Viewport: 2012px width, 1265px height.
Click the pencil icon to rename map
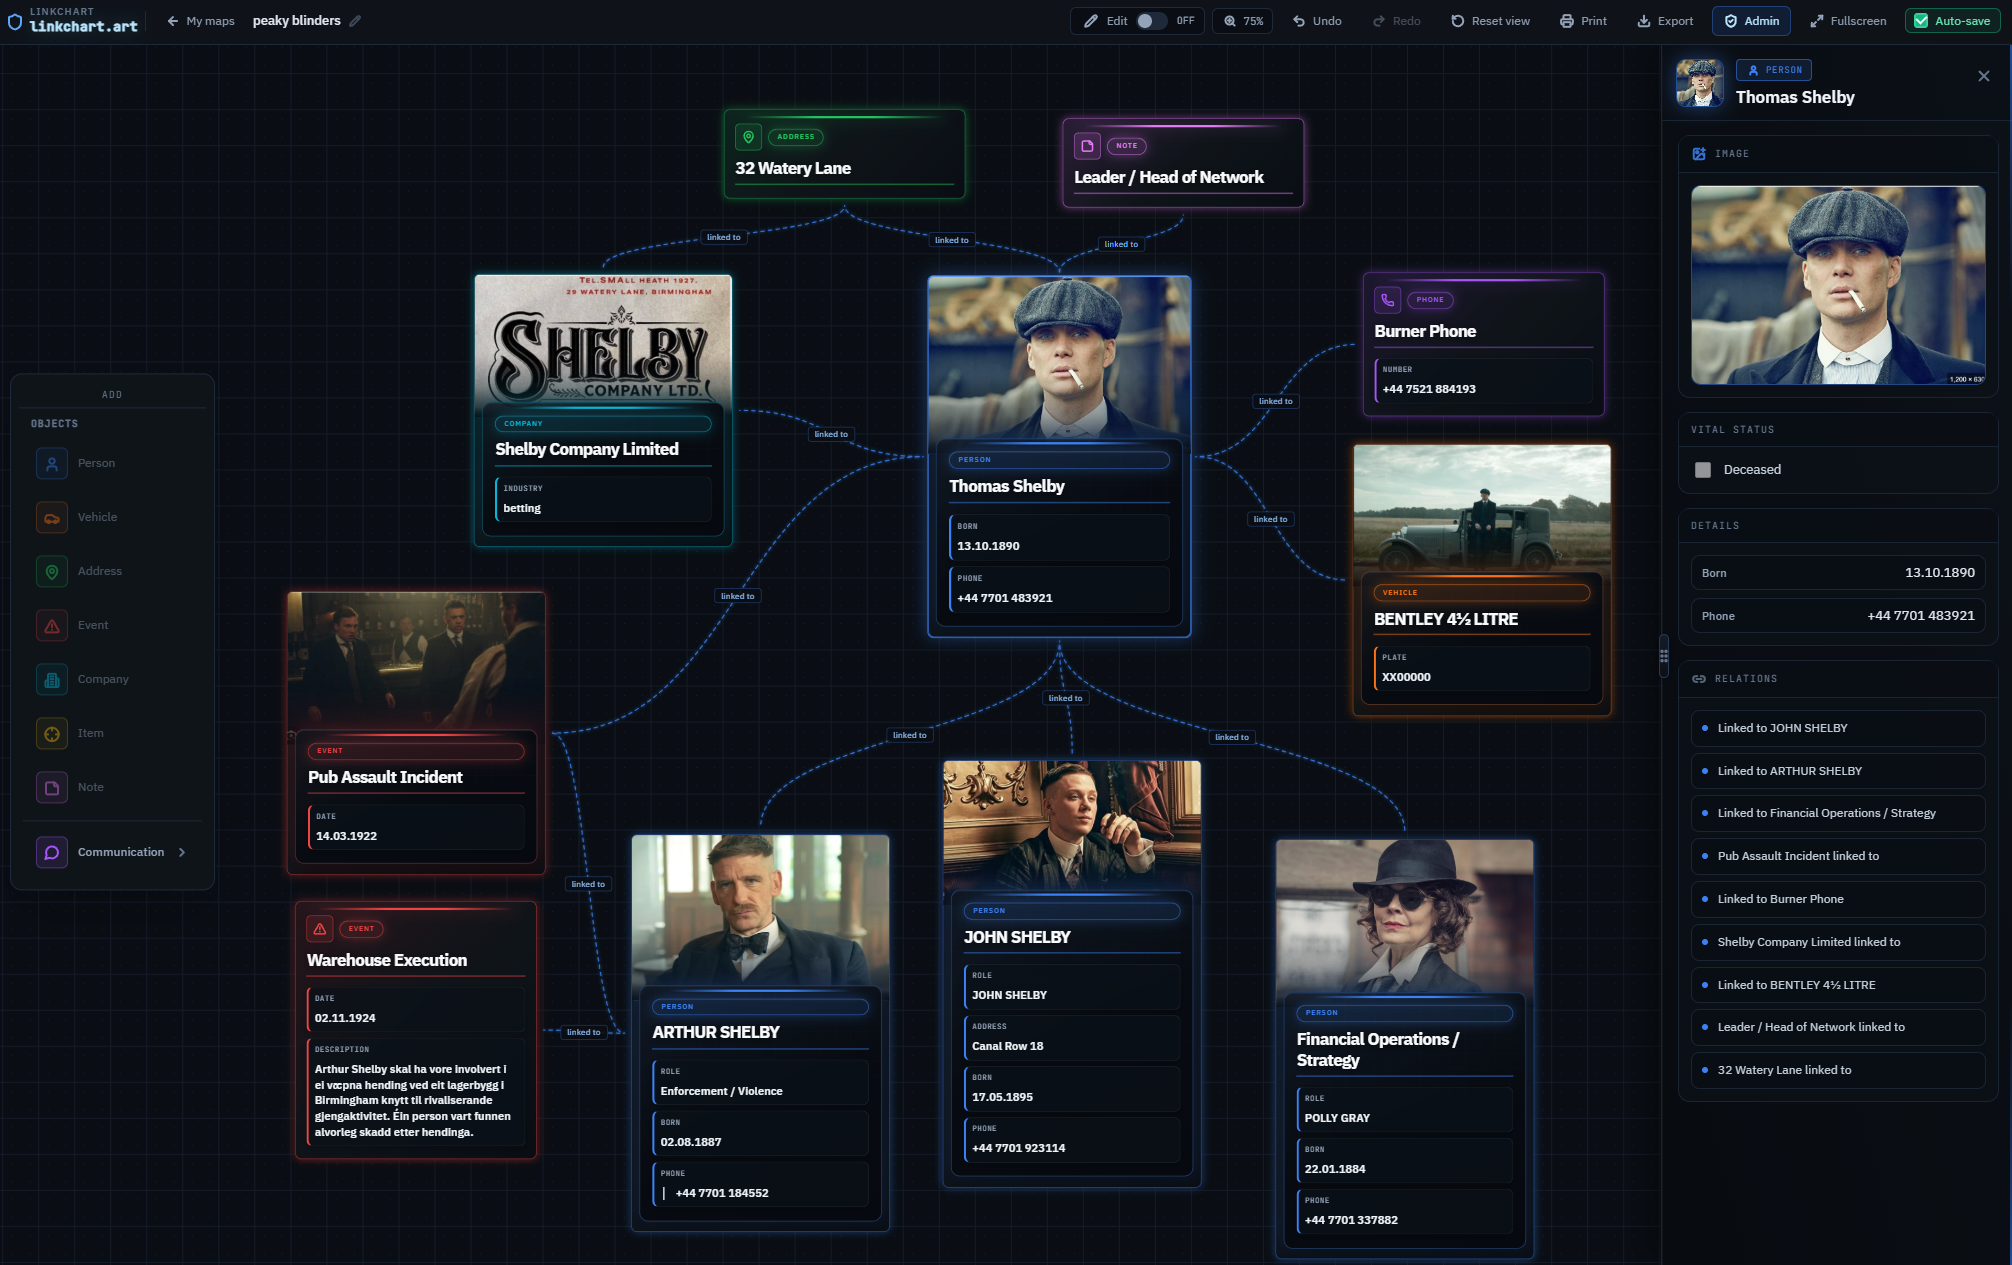point(355,21)
